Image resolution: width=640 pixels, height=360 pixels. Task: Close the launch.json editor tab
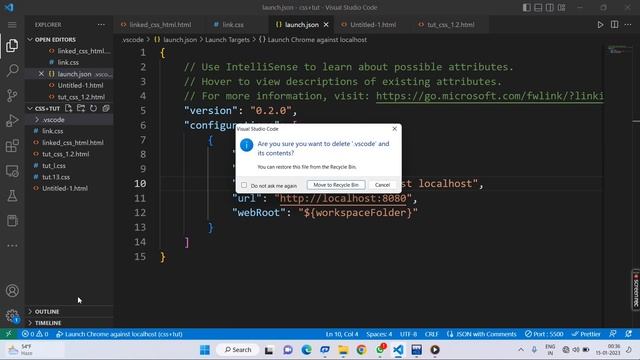point(326,25)
